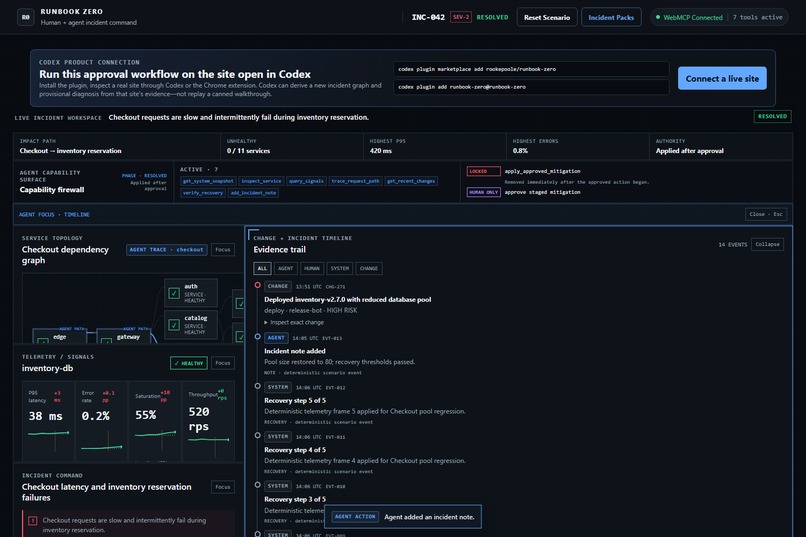Click INC-042 incident identifier
This screenshot has height=537, width=806.
pos(428,17)
